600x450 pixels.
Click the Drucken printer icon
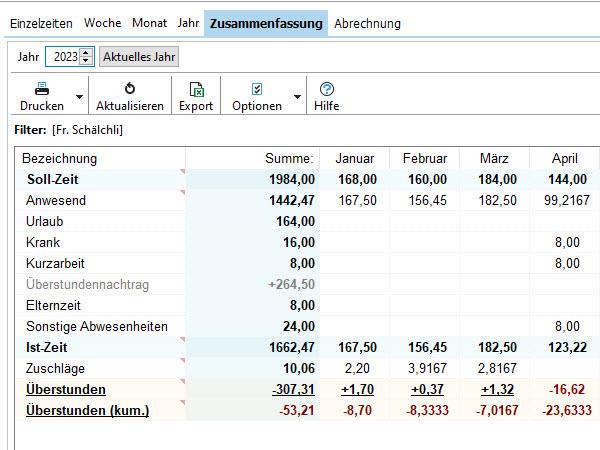pyautogui.click(x=42, y=88)
